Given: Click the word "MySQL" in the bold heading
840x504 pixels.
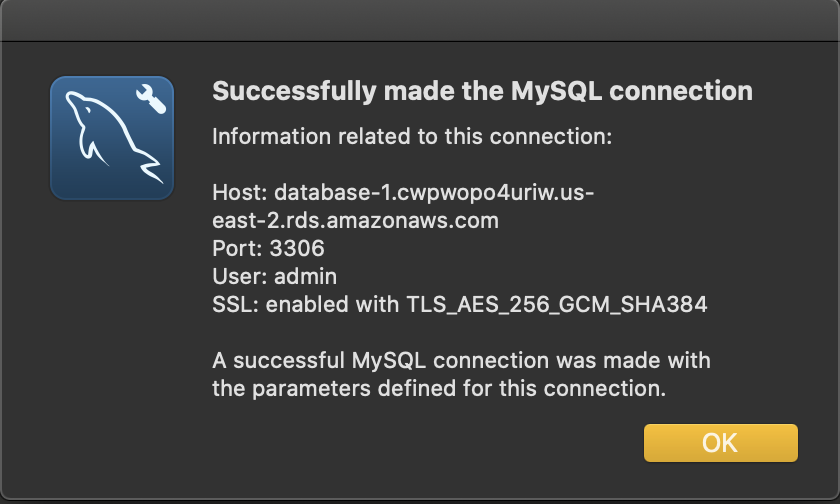Looking at the screenshot, I should tap(556, 91).
